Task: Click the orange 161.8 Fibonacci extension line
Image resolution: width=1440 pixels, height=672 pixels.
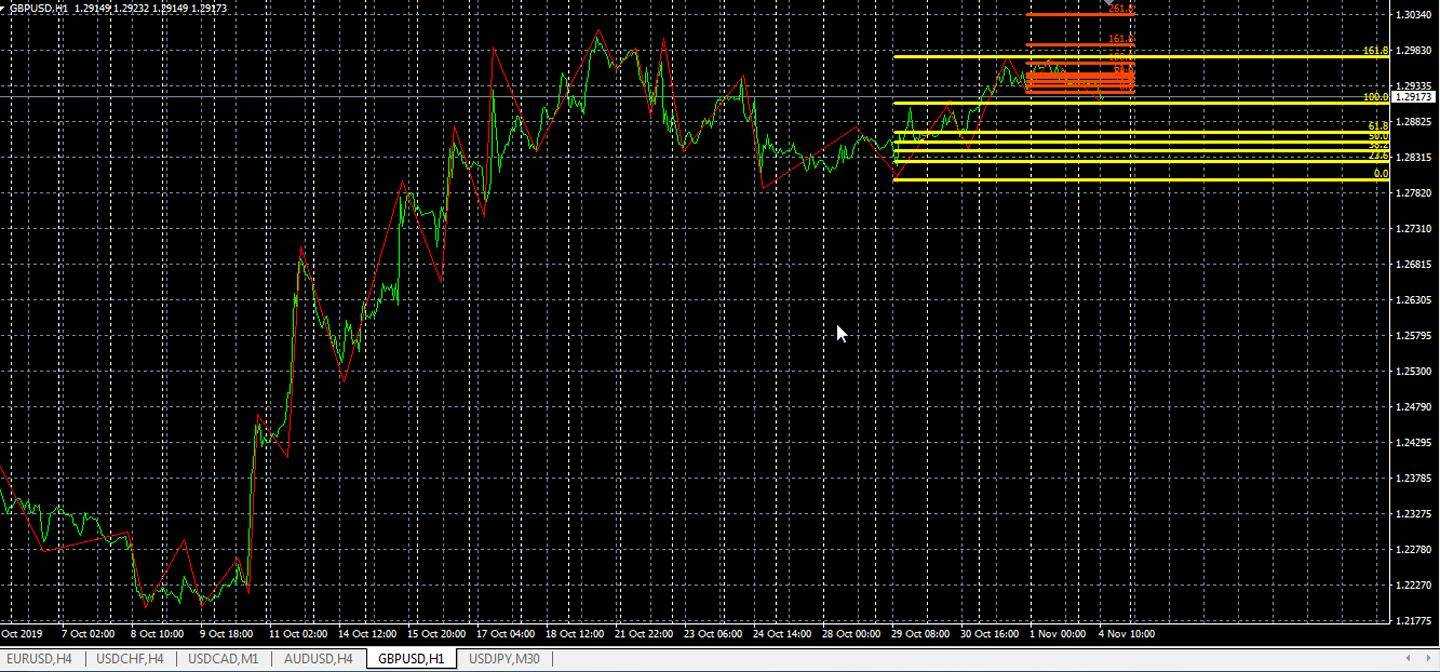Action: click(1070, 45)
